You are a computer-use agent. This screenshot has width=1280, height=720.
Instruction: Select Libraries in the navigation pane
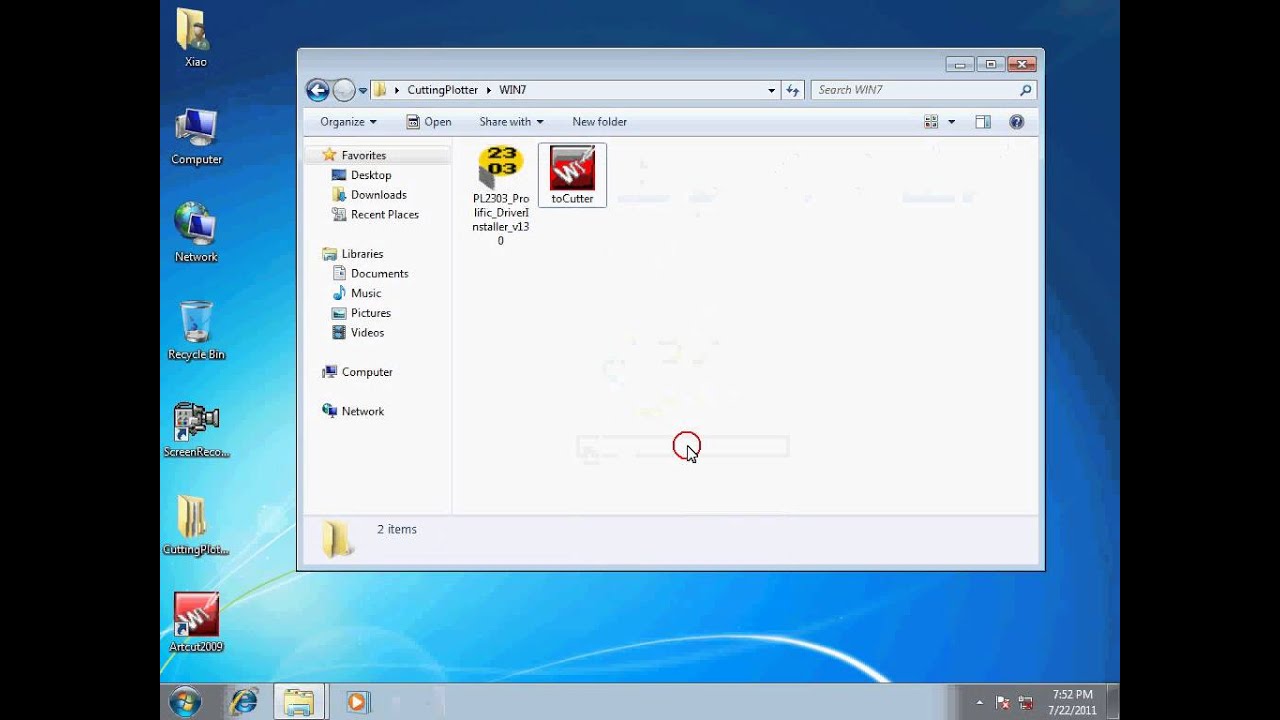(362, 254)
